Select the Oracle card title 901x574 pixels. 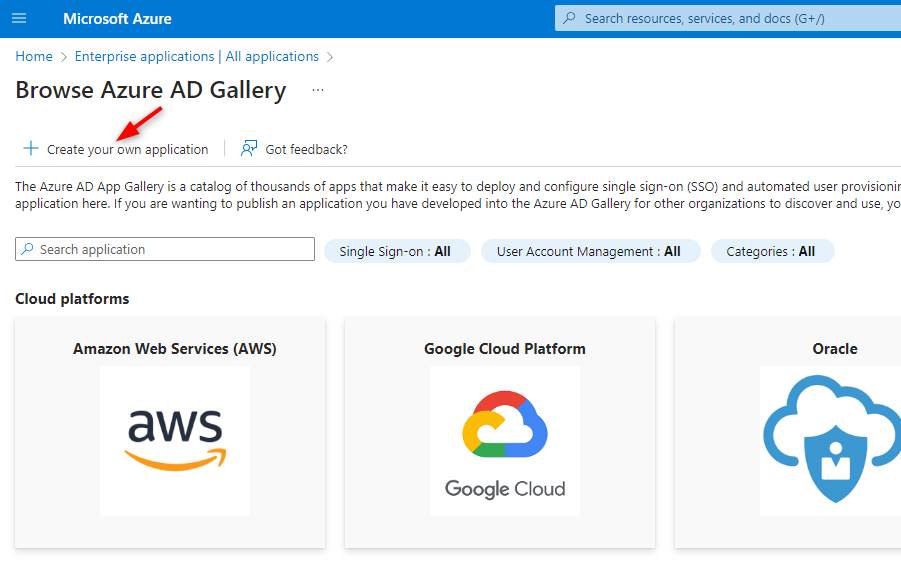coord(834,349)
